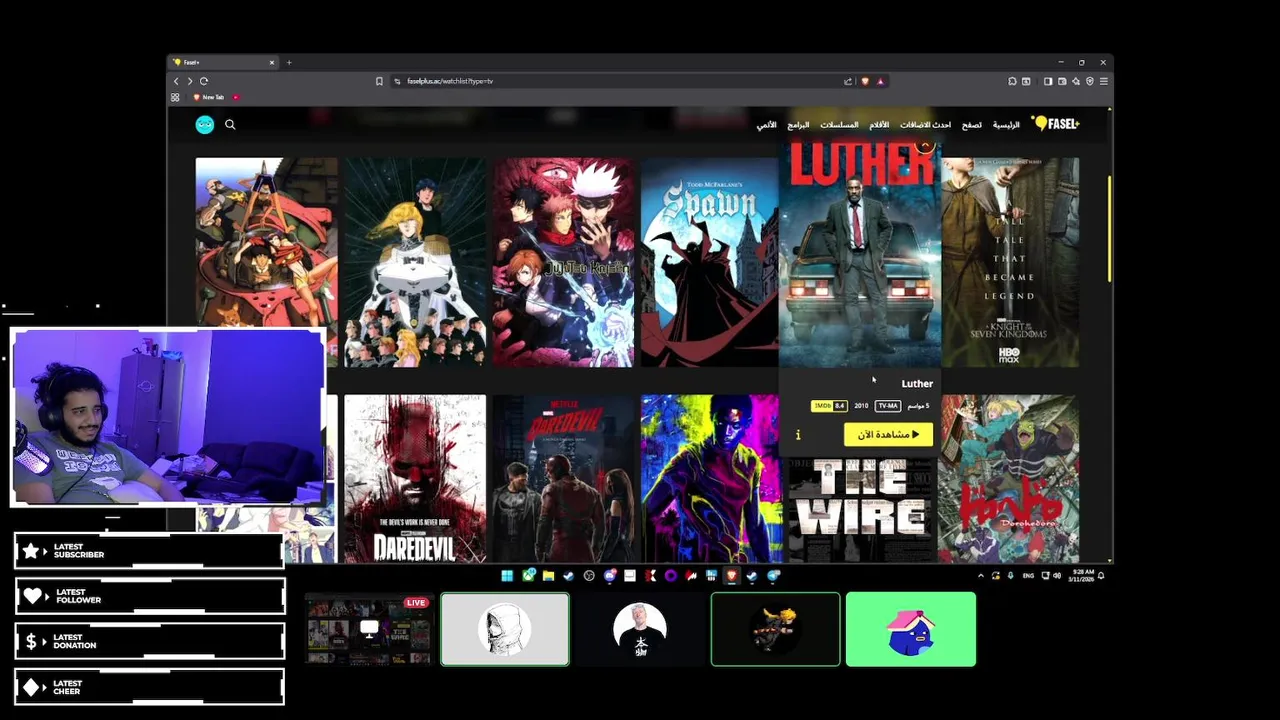
Task: Open the red mecha anime poster
Action: tap(267, 262)
